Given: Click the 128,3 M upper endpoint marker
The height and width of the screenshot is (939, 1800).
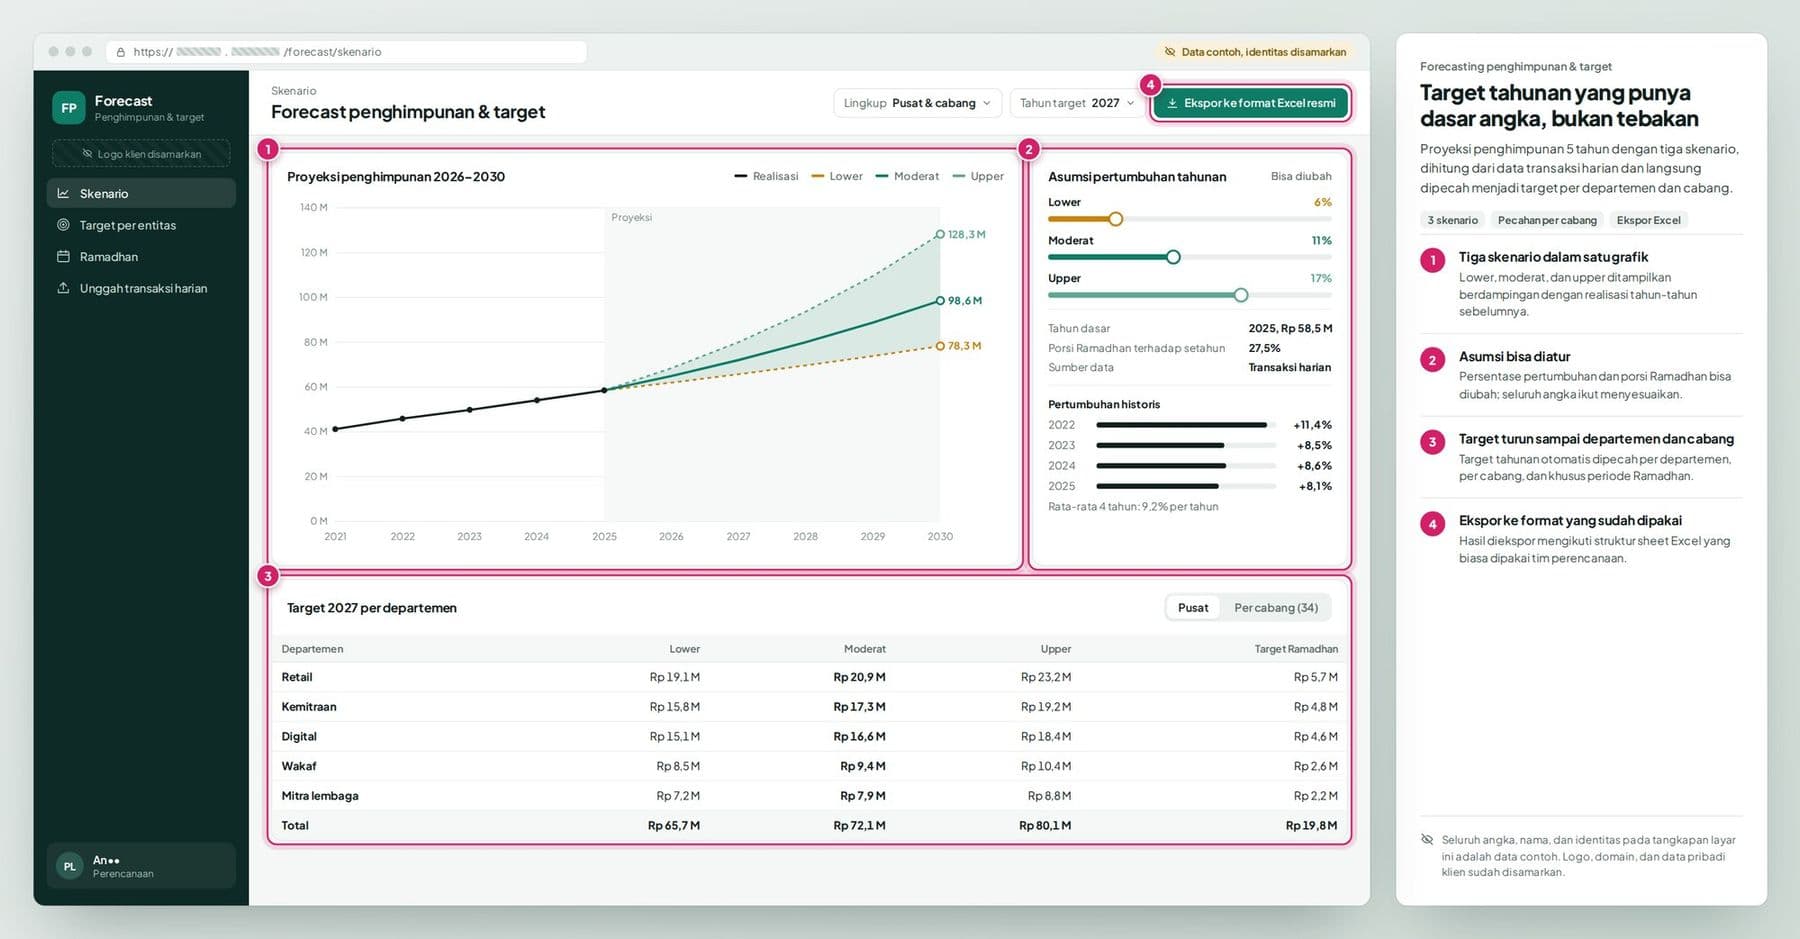Looking at the screenshot, I should click(940, 234).
